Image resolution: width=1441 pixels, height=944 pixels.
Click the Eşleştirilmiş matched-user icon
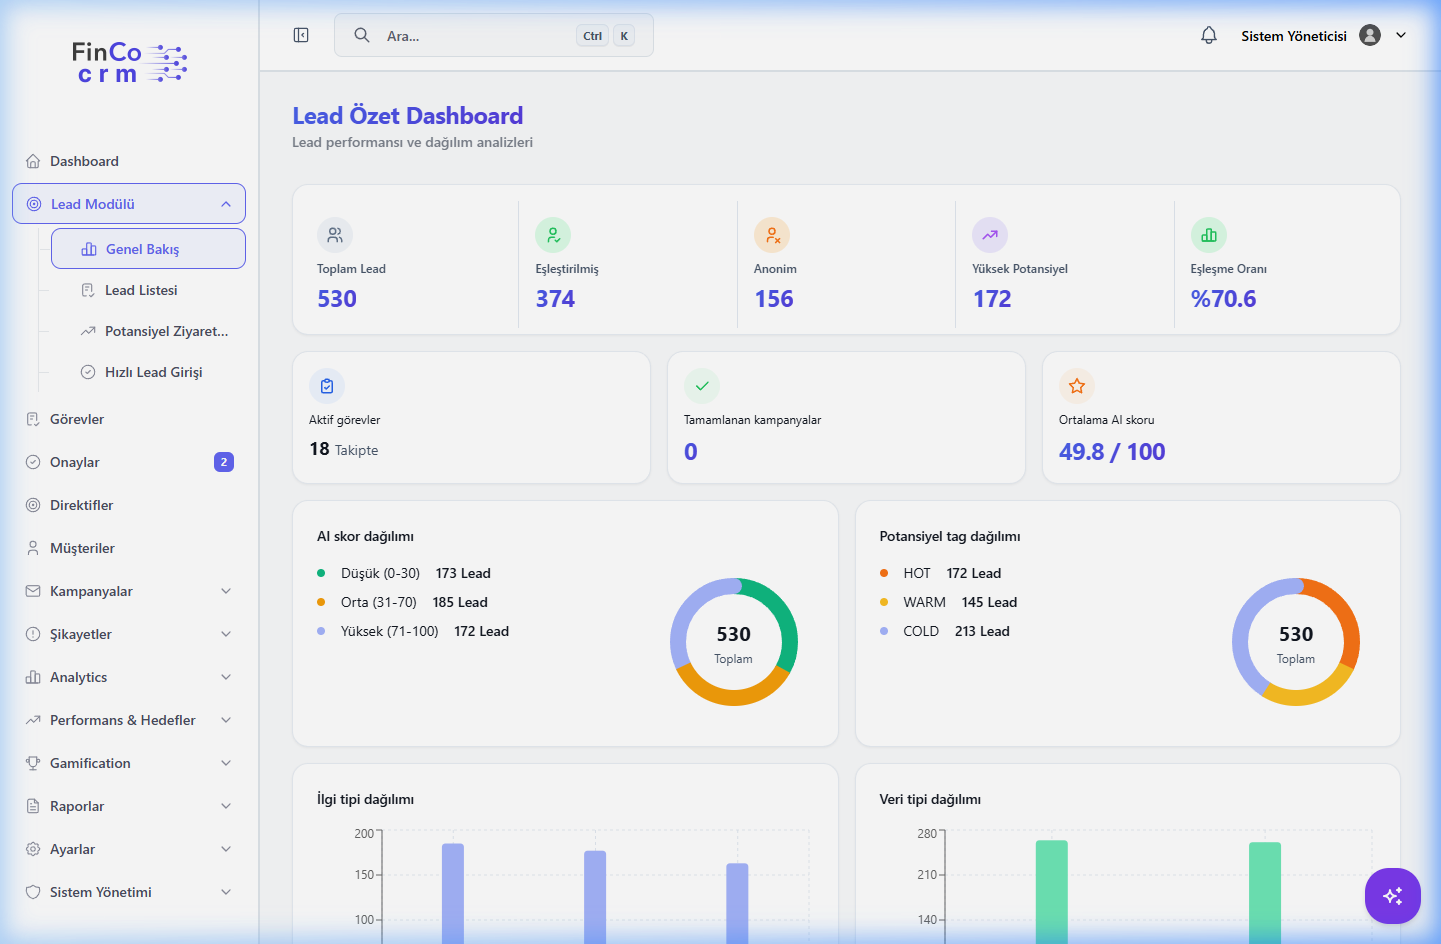point(553,235)
